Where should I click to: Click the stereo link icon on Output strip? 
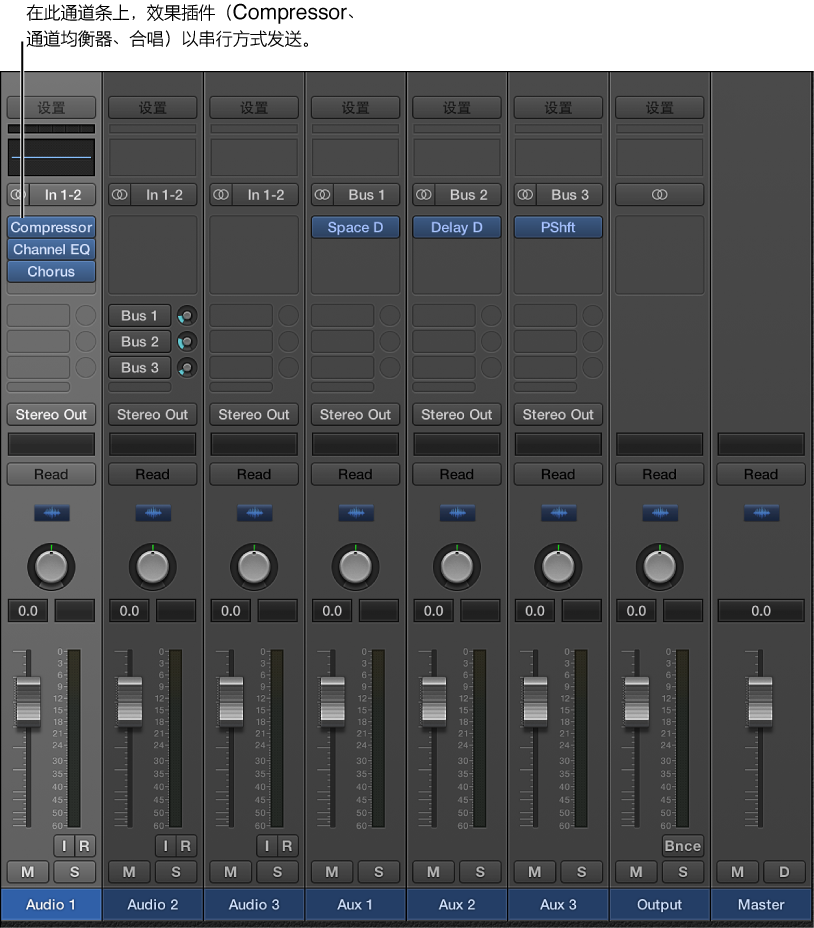coord(659,195)
